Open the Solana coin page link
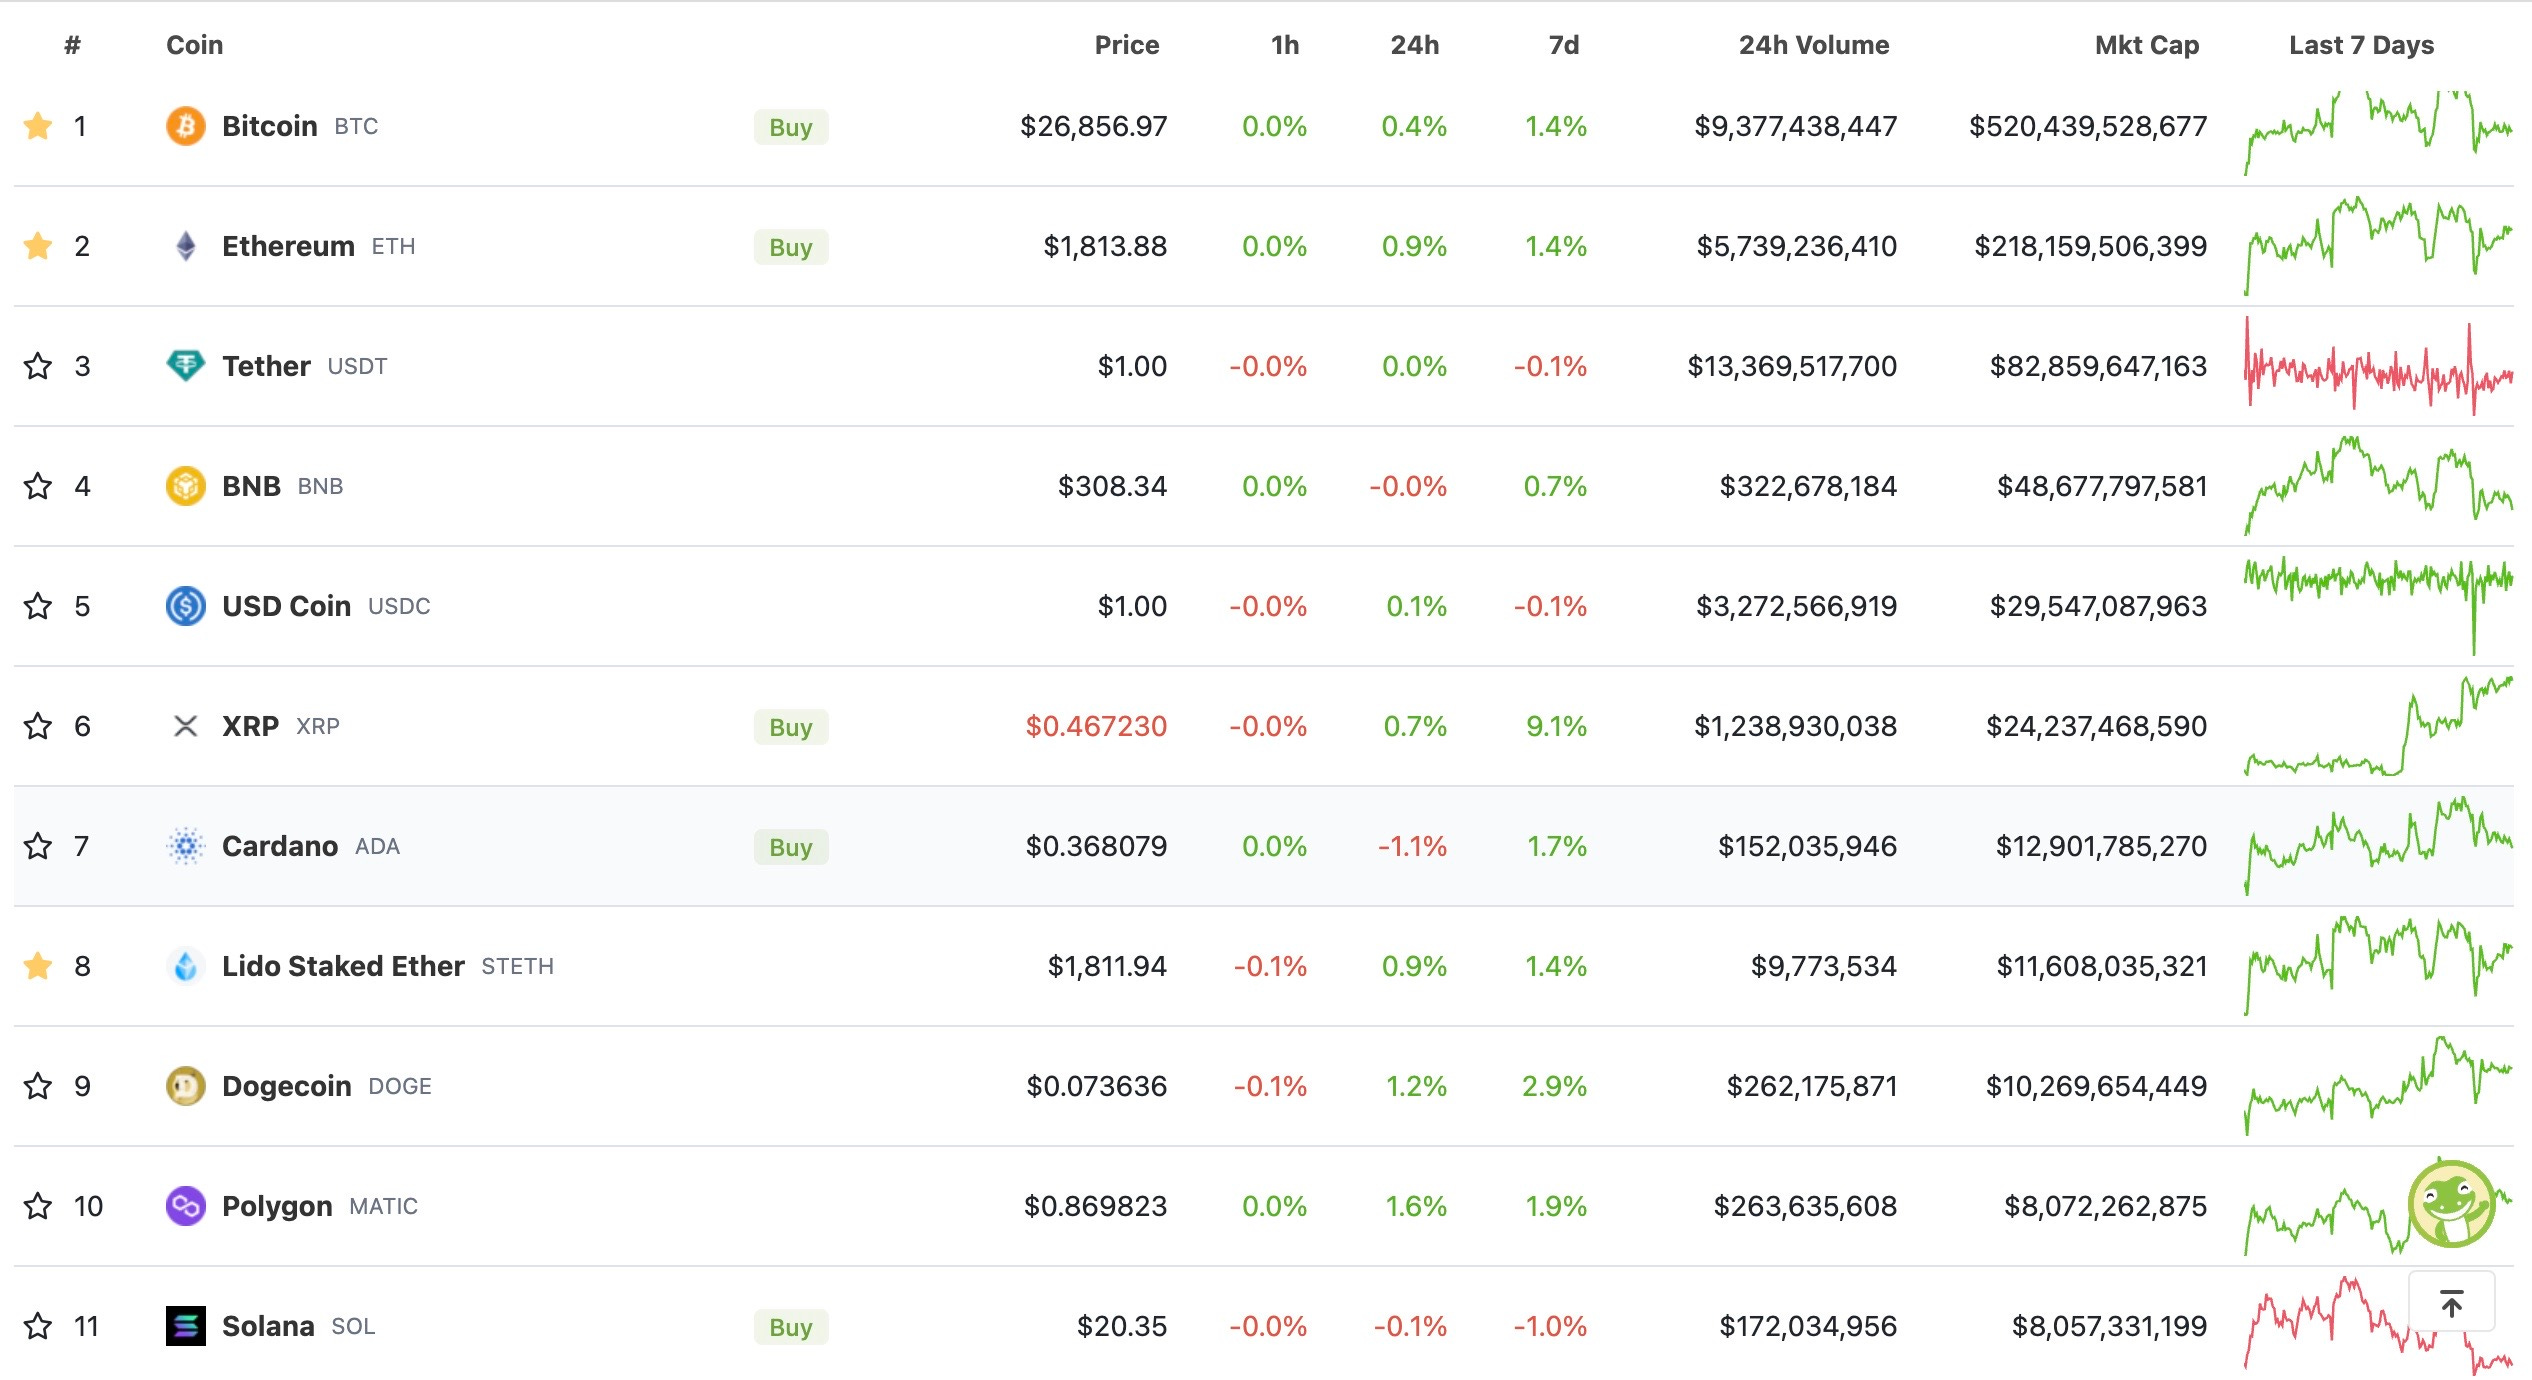This screenshot has width=2532, height=1380. click(x=268, y=1326)
